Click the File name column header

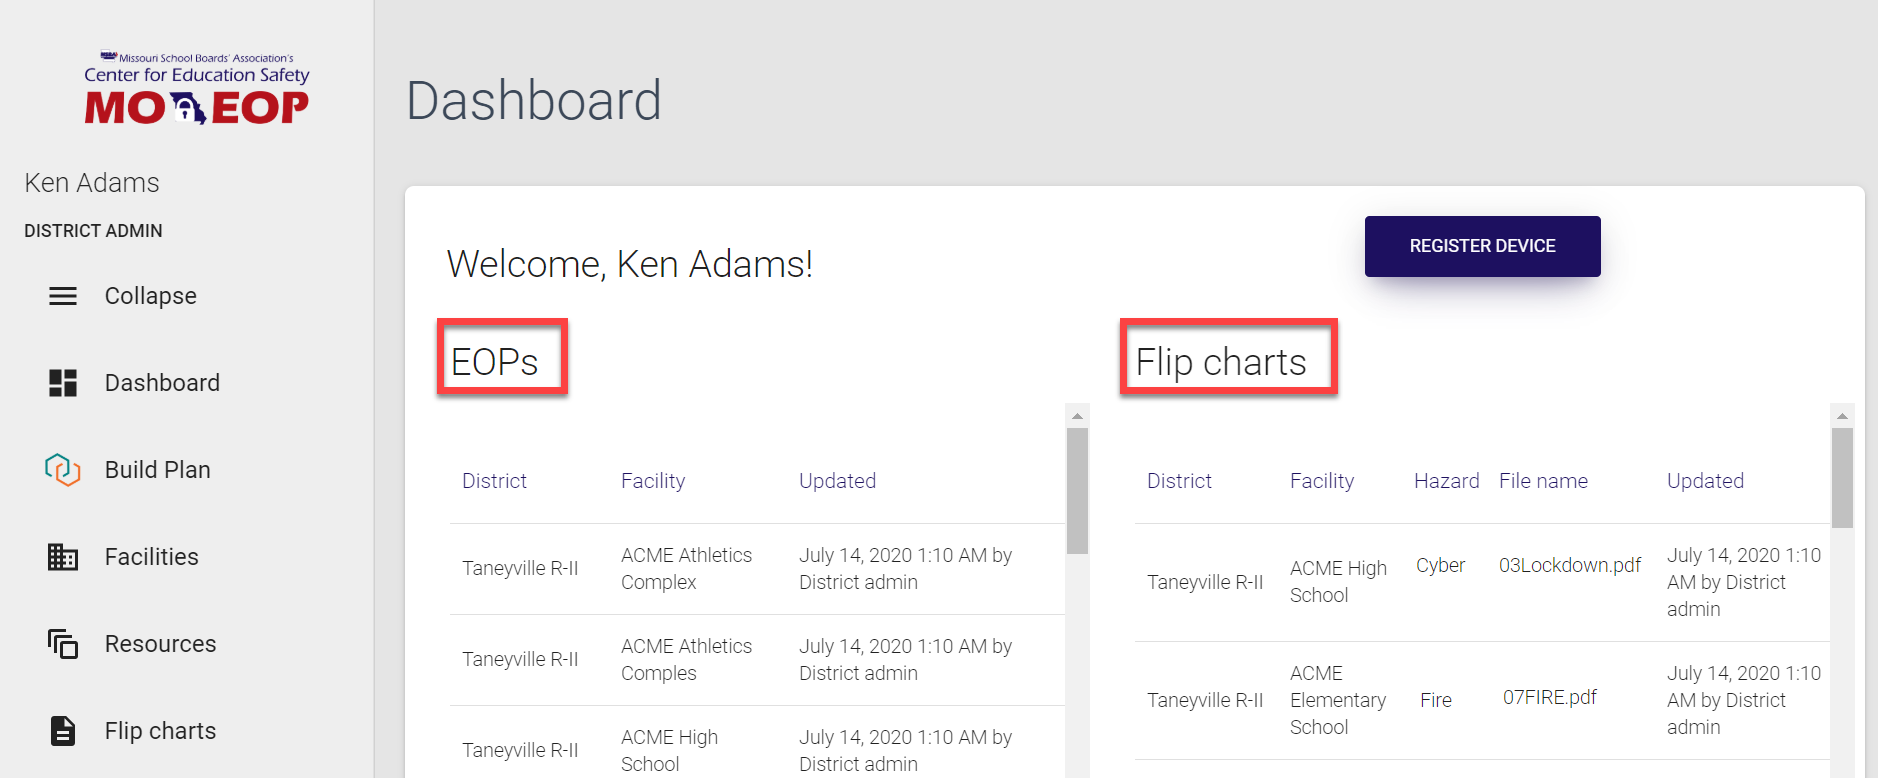(x=1543, y=481)
